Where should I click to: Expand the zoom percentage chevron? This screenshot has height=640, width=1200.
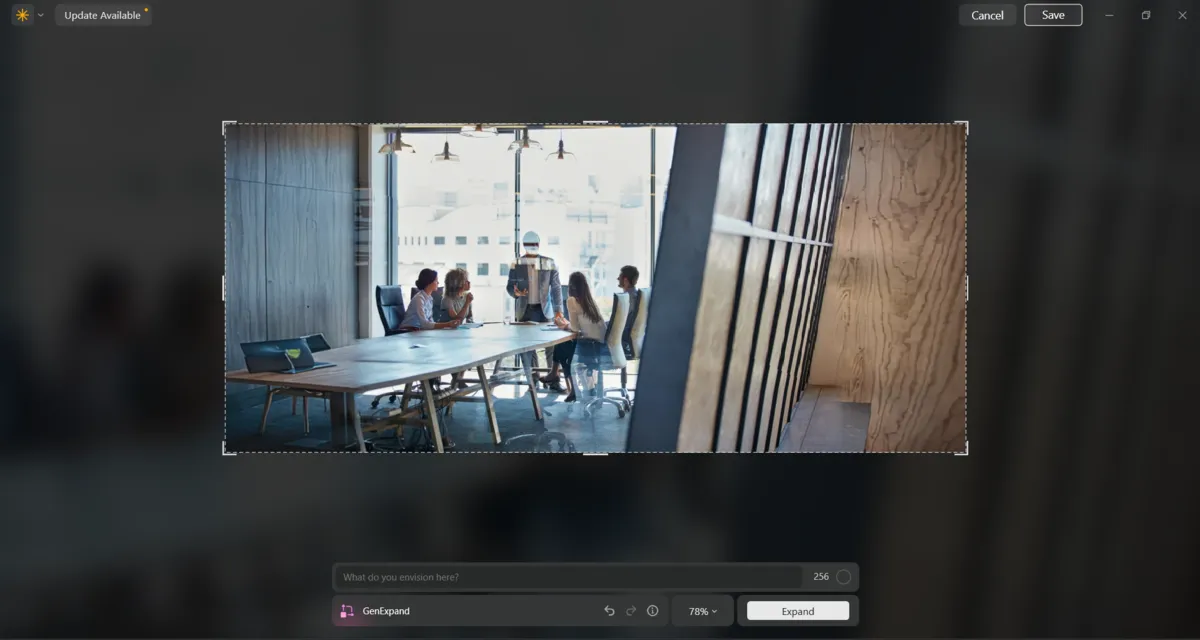click(713, 610)
